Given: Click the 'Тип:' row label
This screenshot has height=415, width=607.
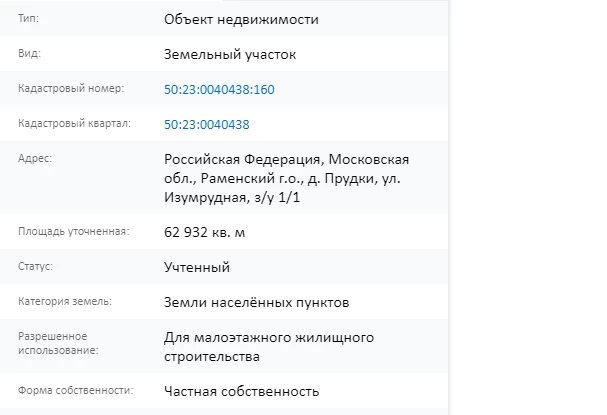Looking at the screenshot, I should pyautogui.click(x=30, y=19).
